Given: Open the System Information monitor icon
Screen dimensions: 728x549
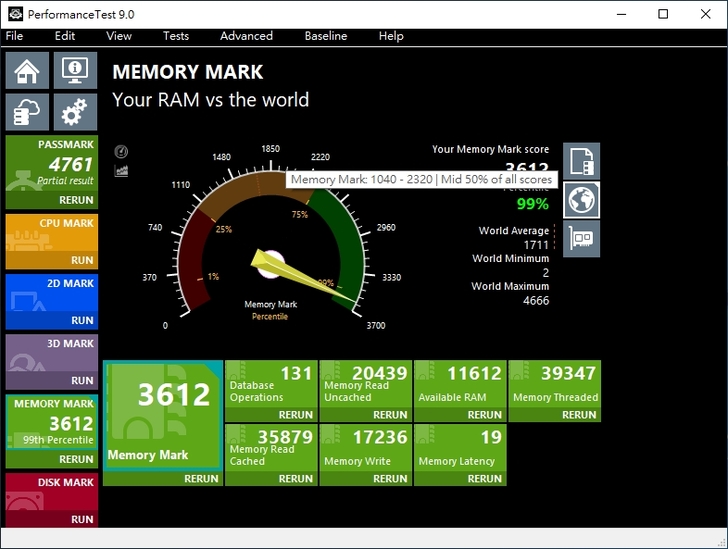Looking at the screenshot, I should click(74, 71).
